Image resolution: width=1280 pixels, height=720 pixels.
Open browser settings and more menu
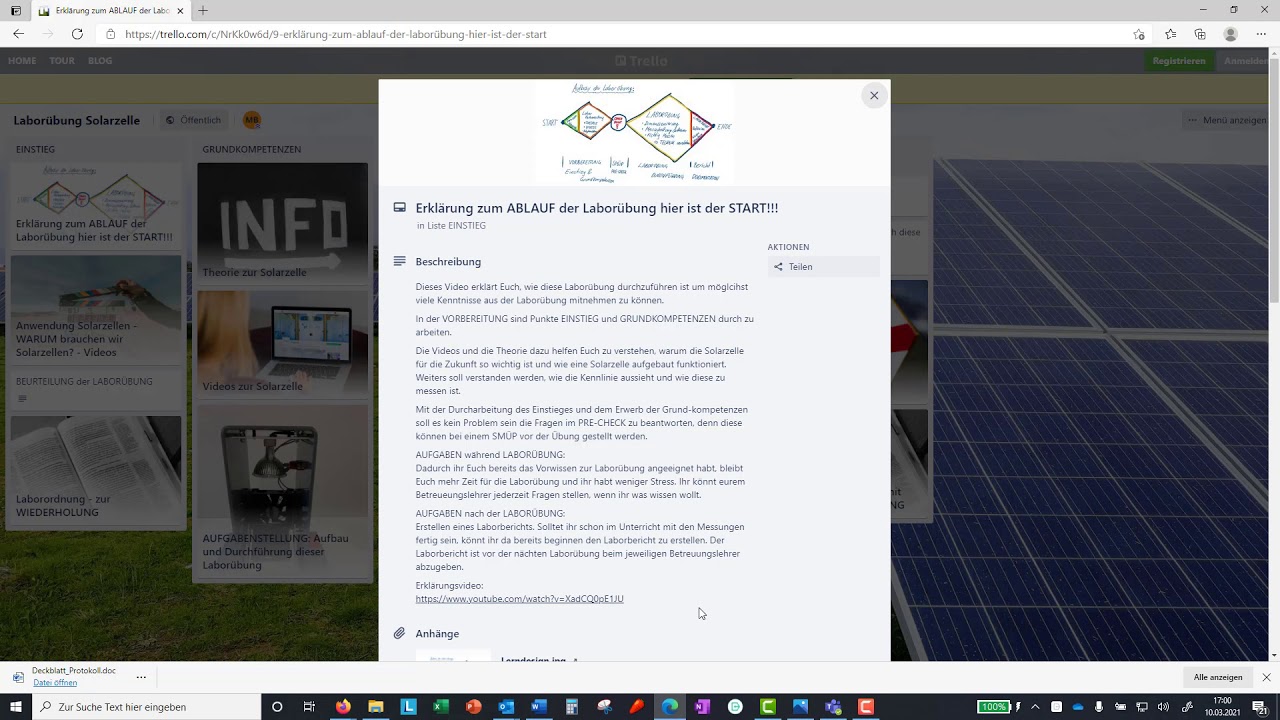(x=1261, y=34)
